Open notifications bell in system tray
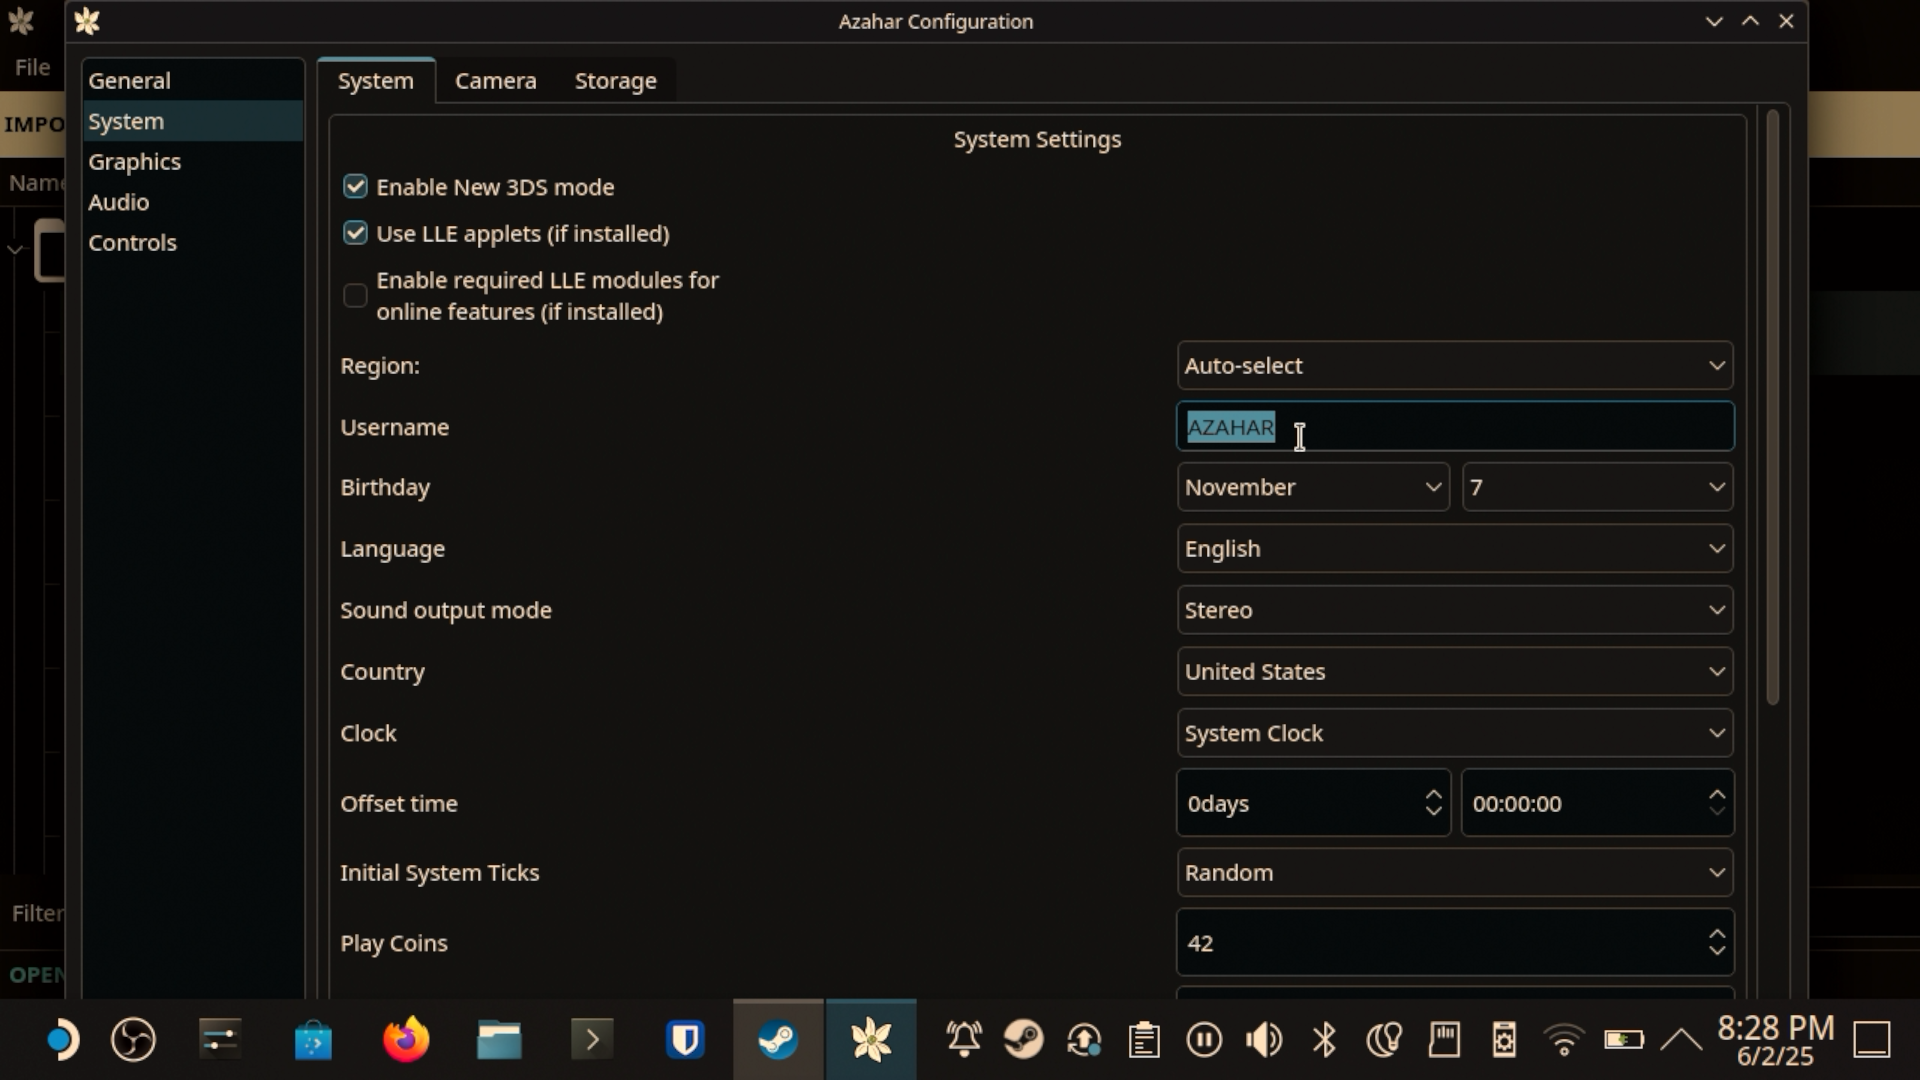This screenshot has height=1080, width=1920. [964, 1040]
